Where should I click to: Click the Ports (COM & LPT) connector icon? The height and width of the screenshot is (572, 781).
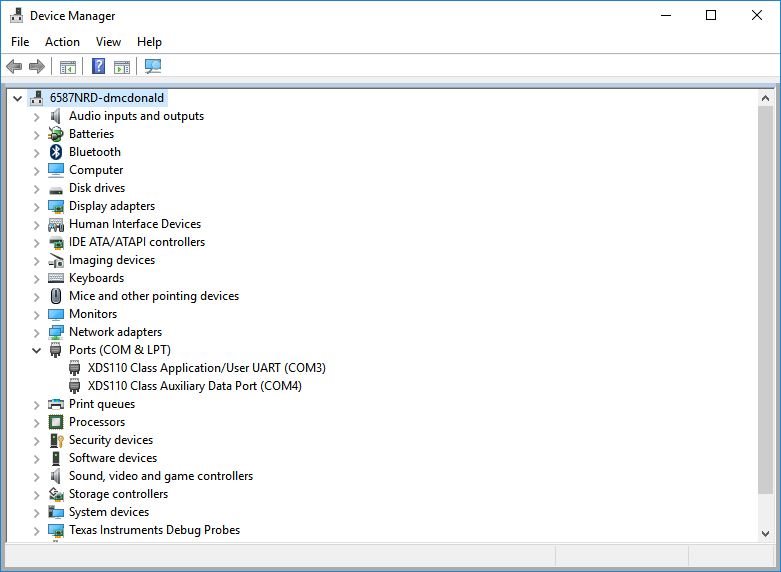[55, 350]
